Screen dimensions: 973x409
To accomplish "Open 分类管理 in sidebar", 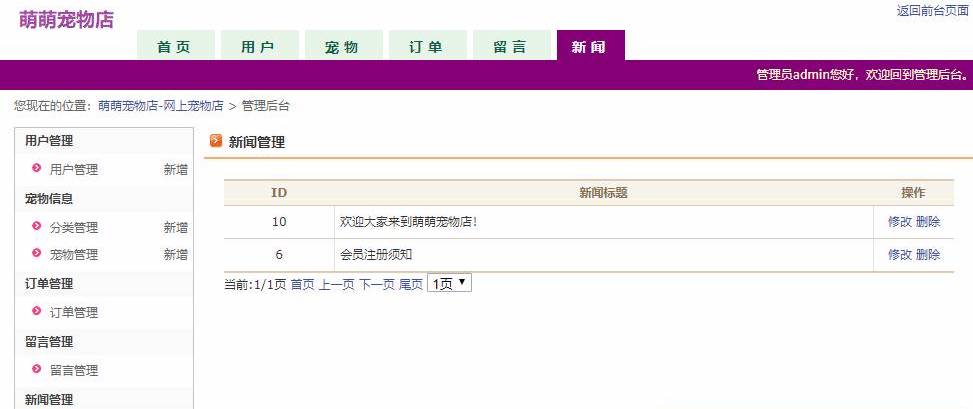I will point(74,228).
